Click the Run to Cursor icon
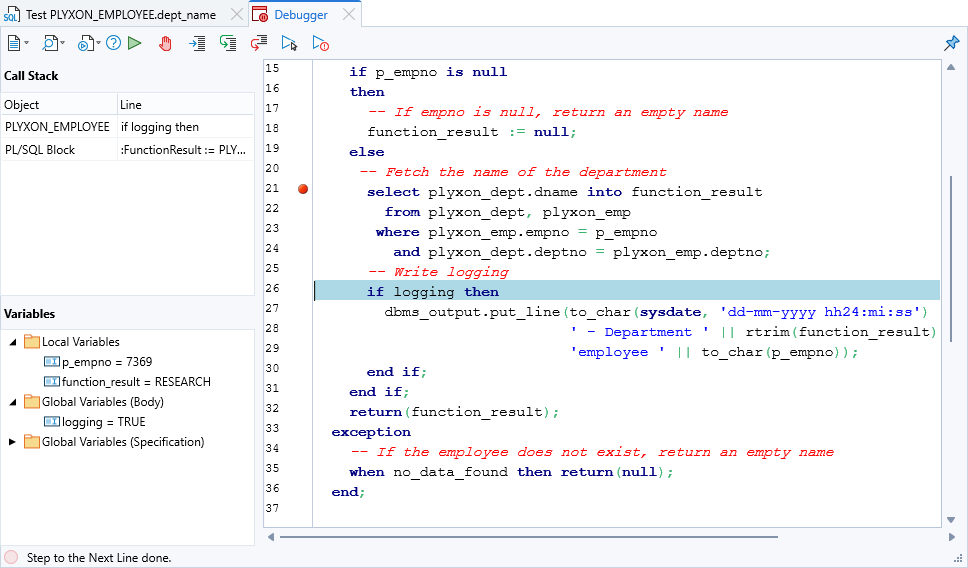 [290, 43]
